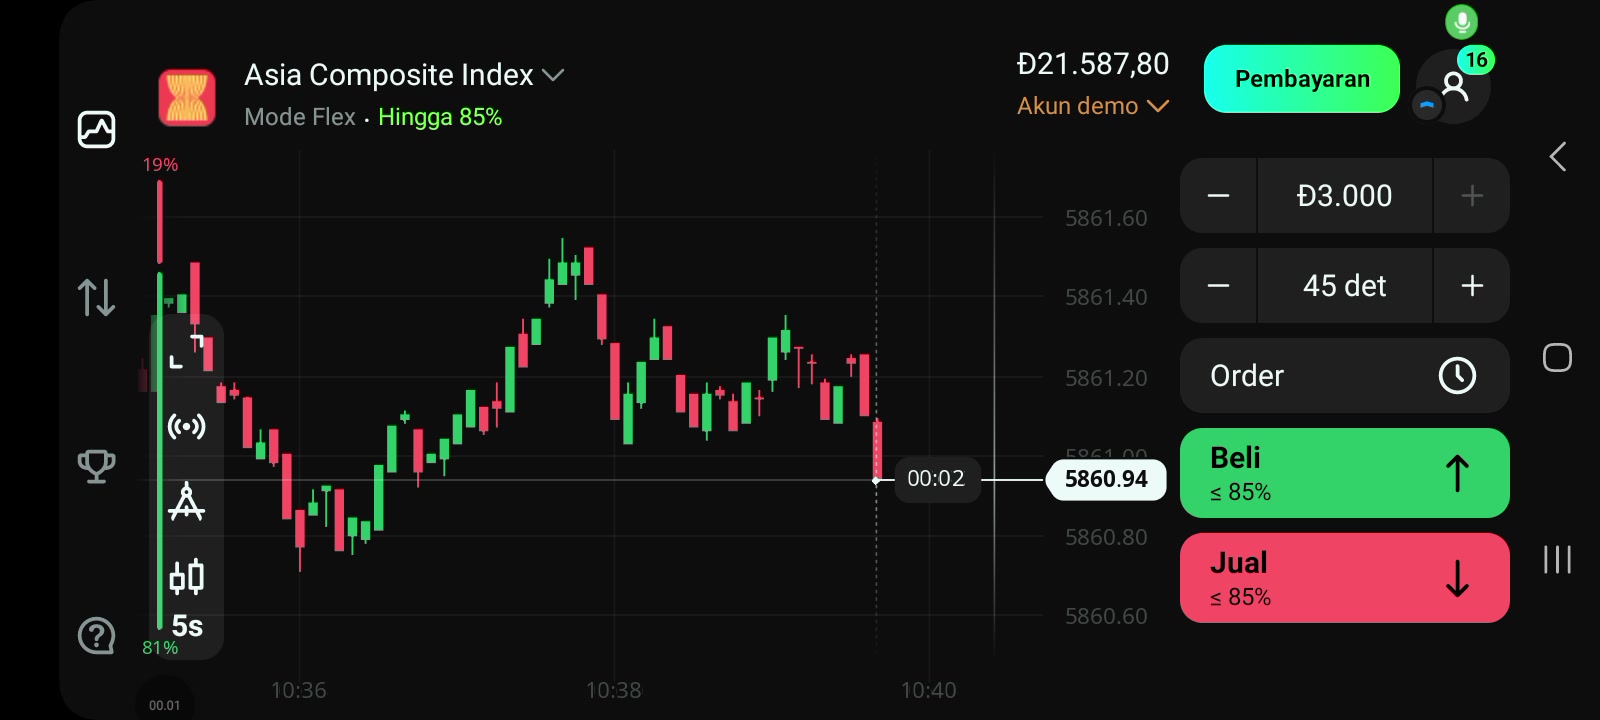Viewport: 1600px width, 720px height.
Task: Decrease the Đ3.000 trade amount
Action: (x=1218, y=196)
